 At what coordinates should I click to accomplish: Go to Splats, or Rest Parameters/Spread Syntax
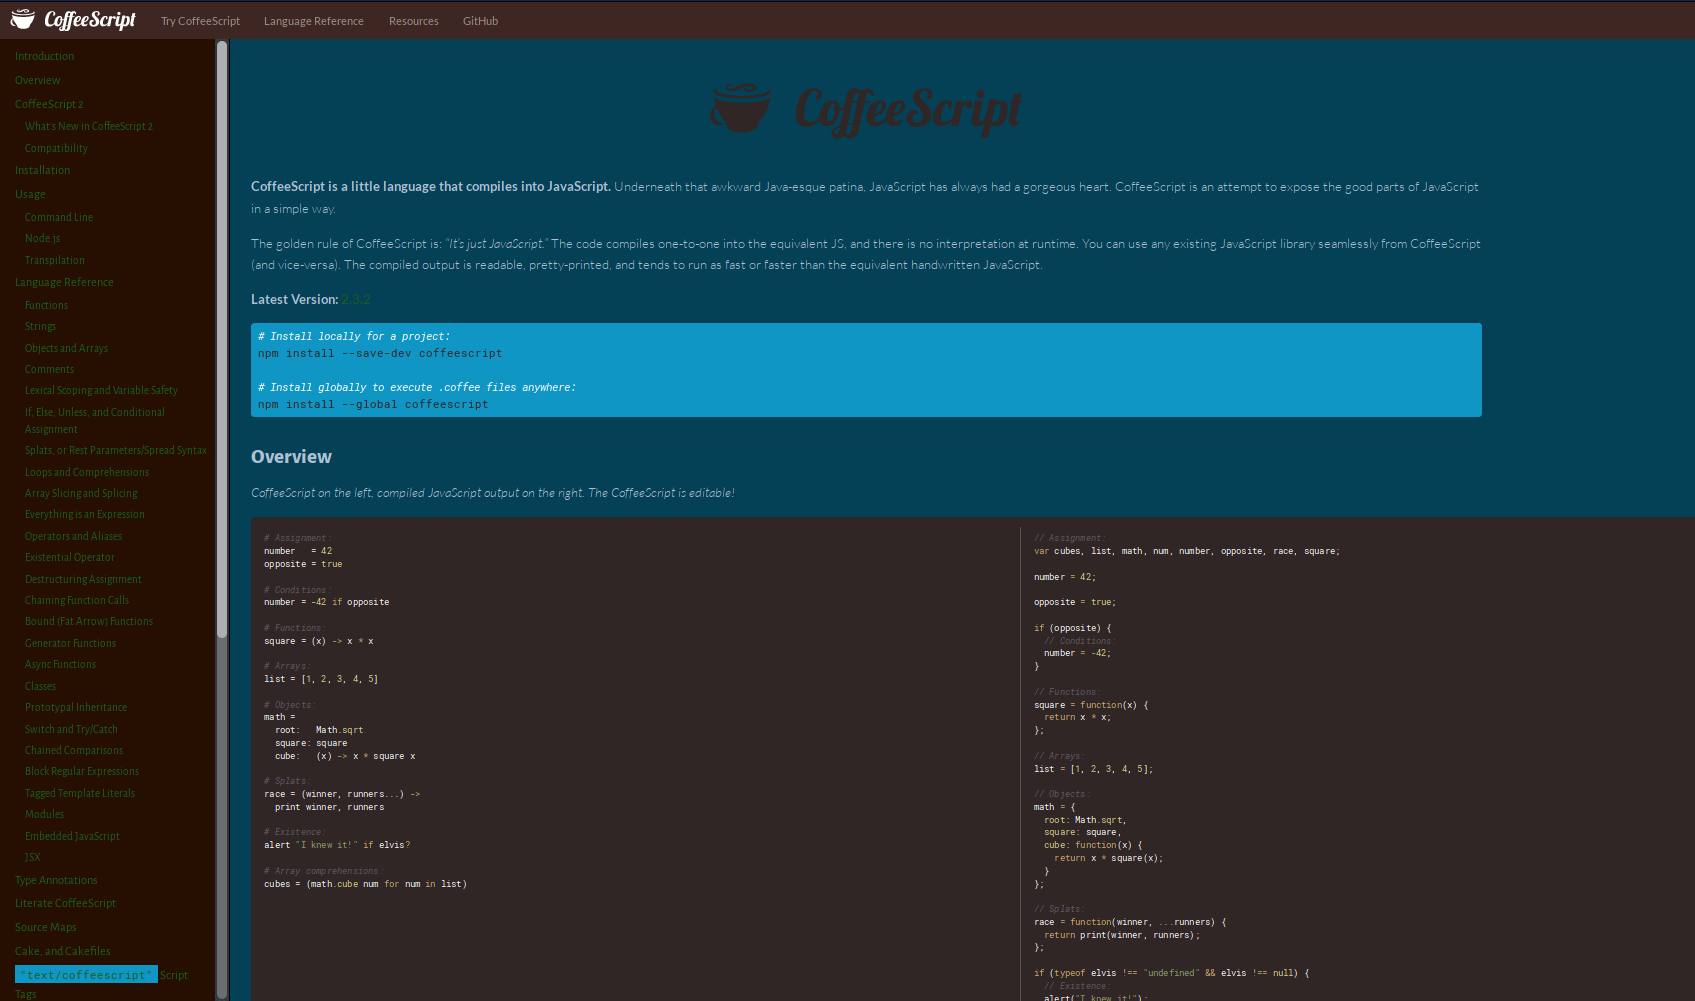[116, 450]
